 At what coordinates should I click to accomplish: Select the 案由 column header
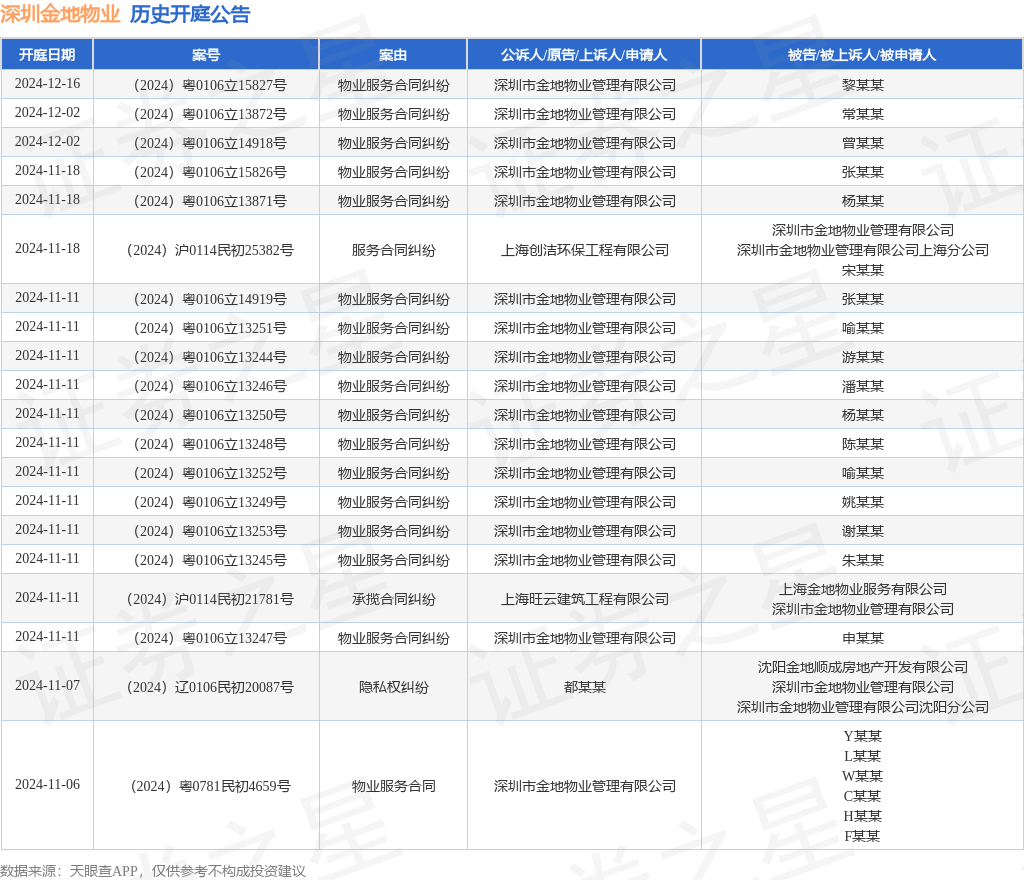393,55
